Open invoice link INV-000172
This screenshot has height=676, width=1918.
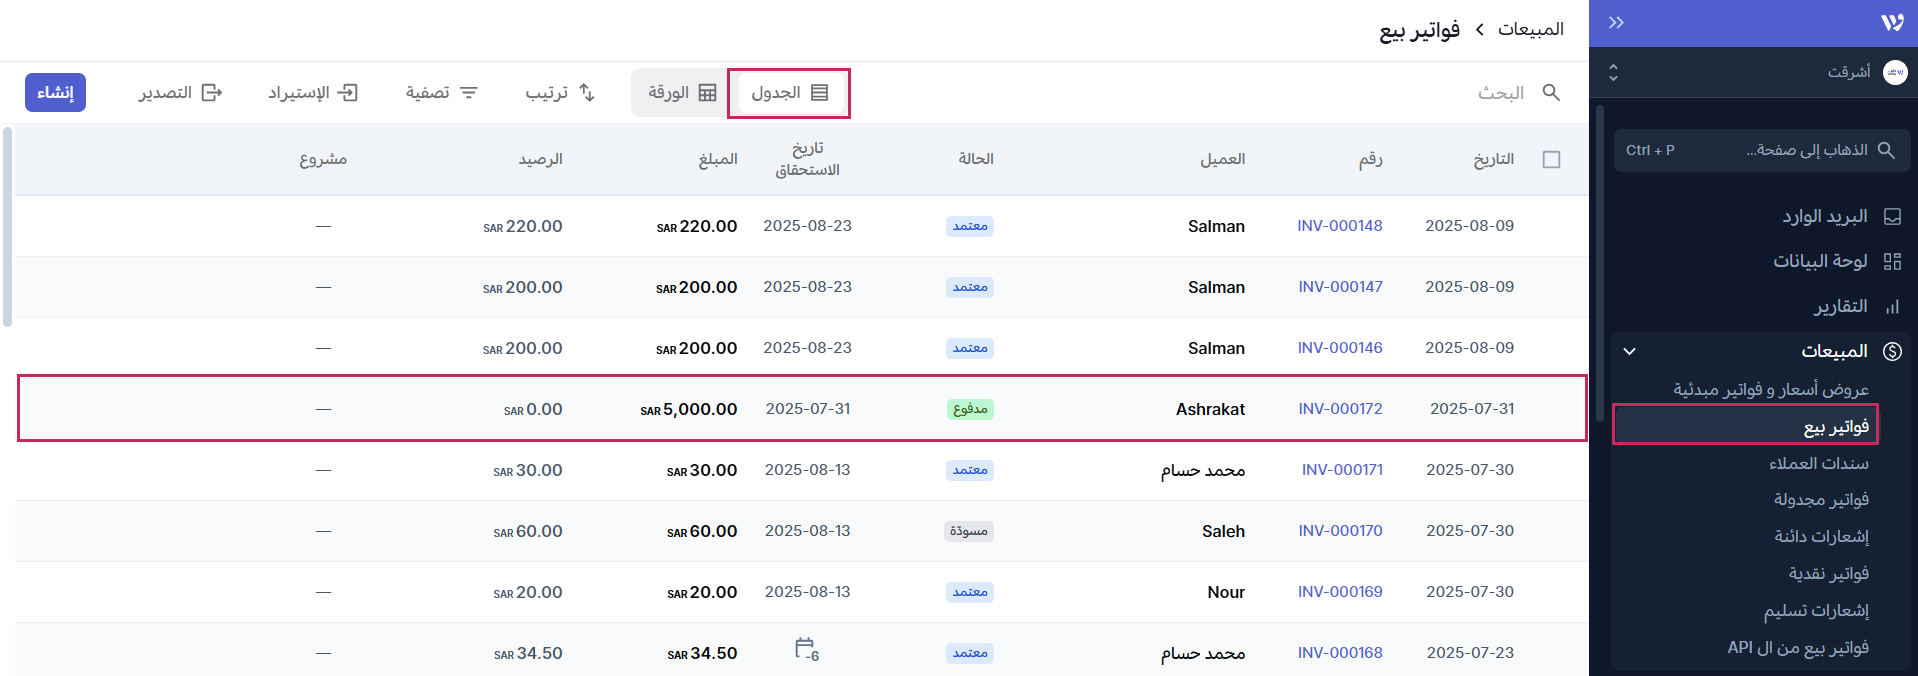click(1340, 409)
